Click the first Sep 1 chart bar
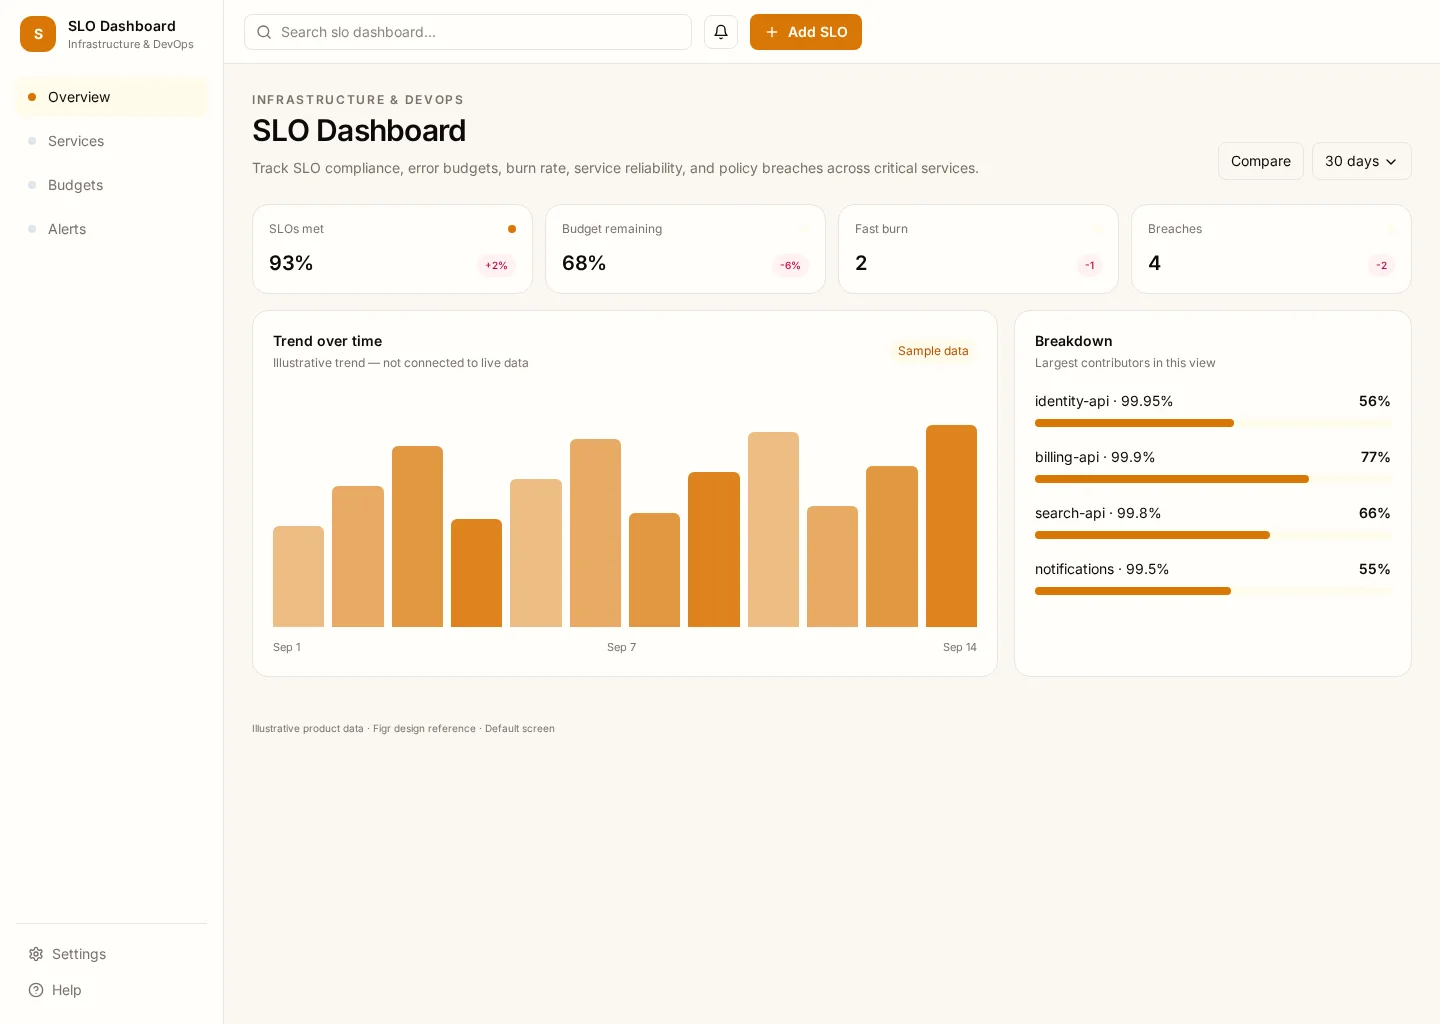 click(298, 577)
